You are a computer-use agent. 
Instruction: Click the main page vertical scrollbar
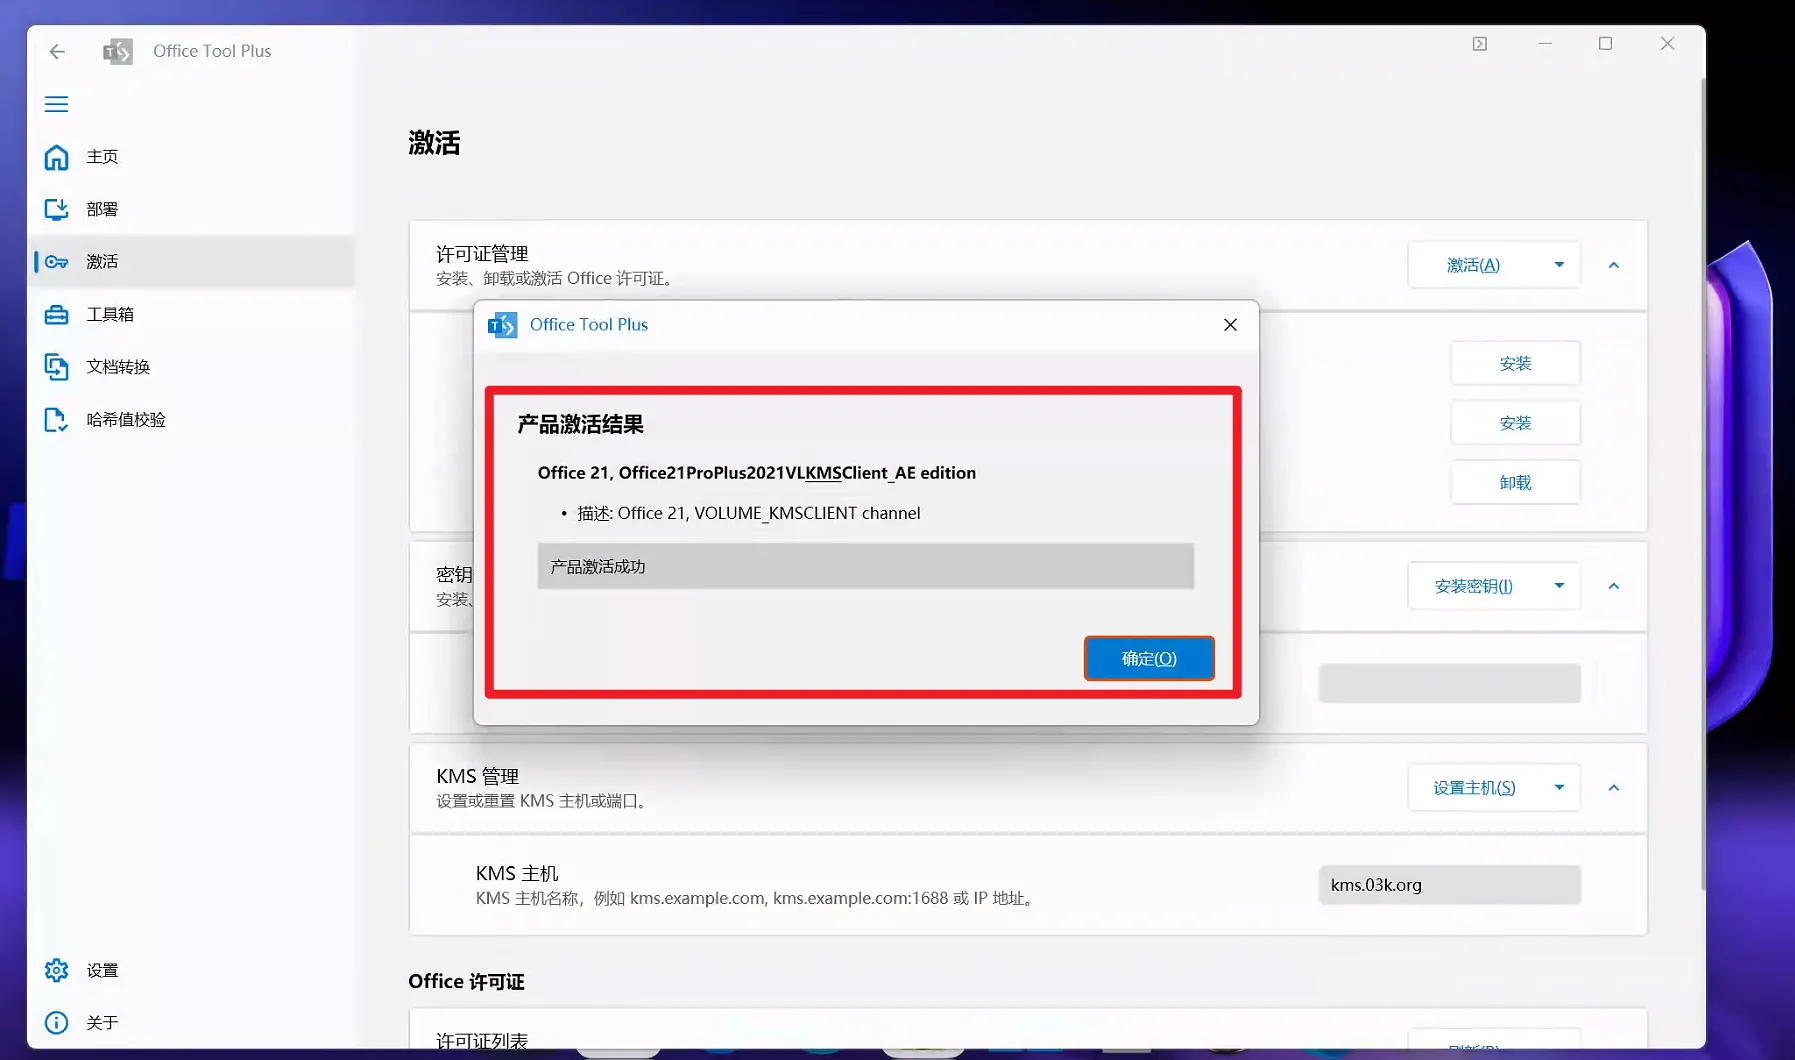coord(1703,484)
